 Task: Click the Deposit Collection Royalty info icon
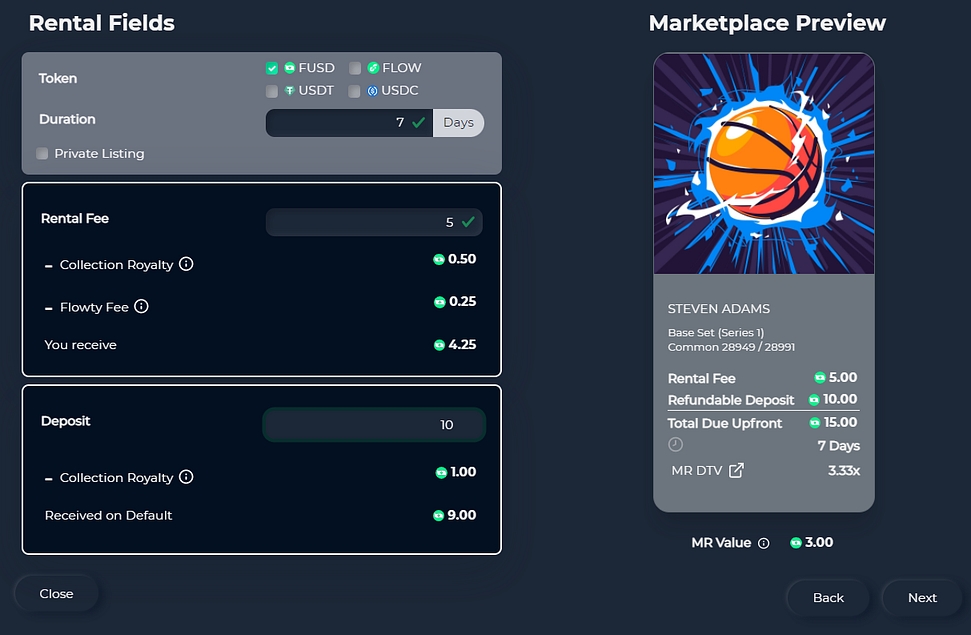[186, 478]
